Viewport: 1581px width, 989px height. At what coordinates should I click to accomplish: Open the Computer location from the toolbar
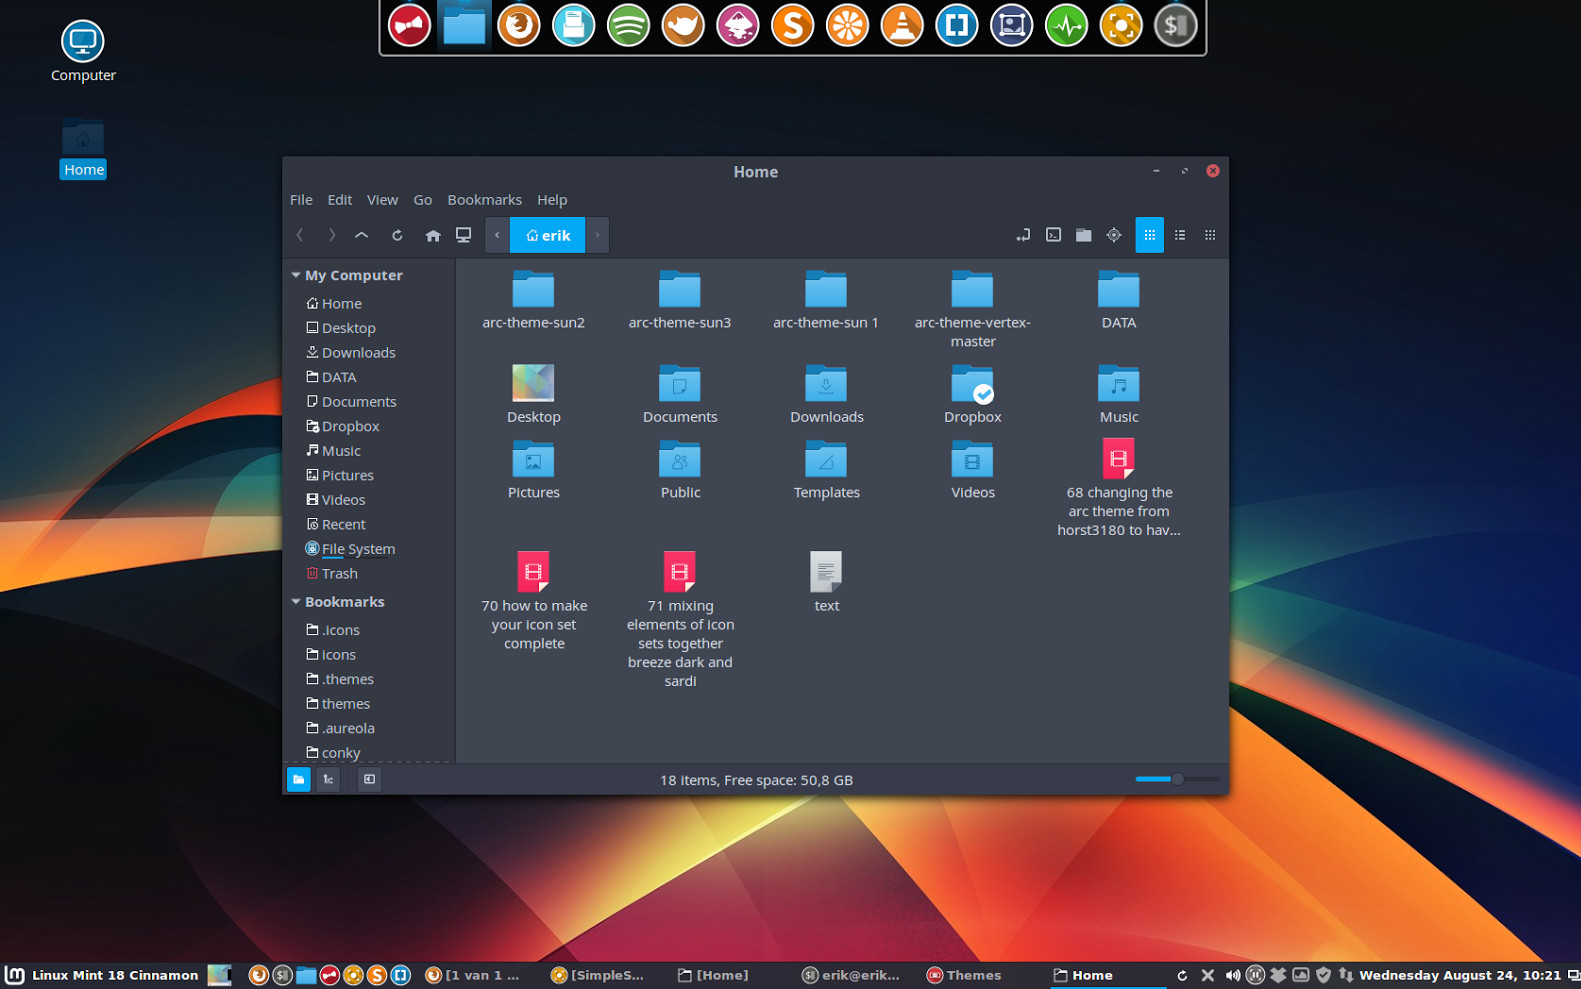pos(463,235)
